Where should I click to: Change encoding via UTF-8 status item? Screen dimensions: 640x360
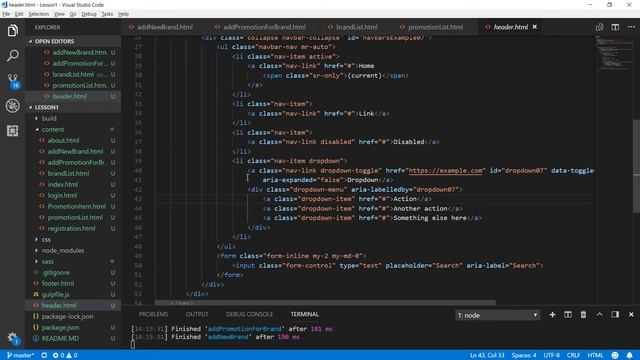click(x=551, y=355)
